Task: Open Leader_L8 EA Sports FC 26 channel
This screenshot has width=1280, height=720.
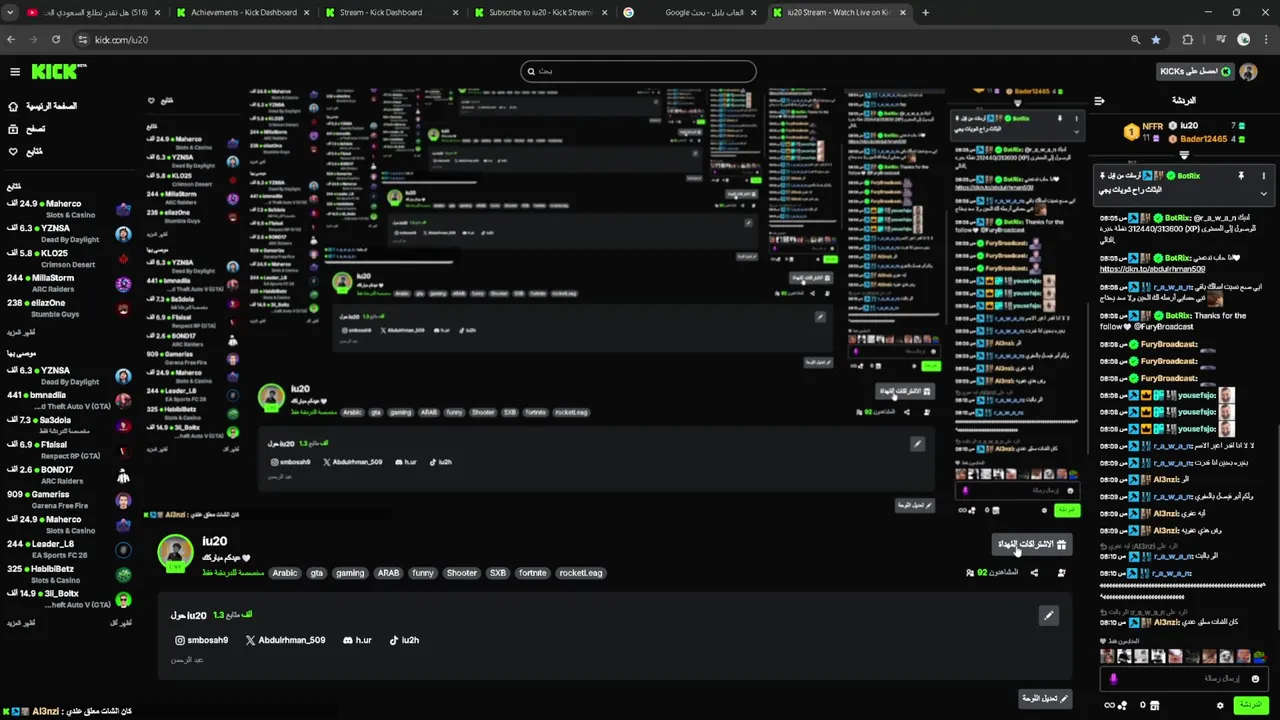Action: (x=68, y=549)
